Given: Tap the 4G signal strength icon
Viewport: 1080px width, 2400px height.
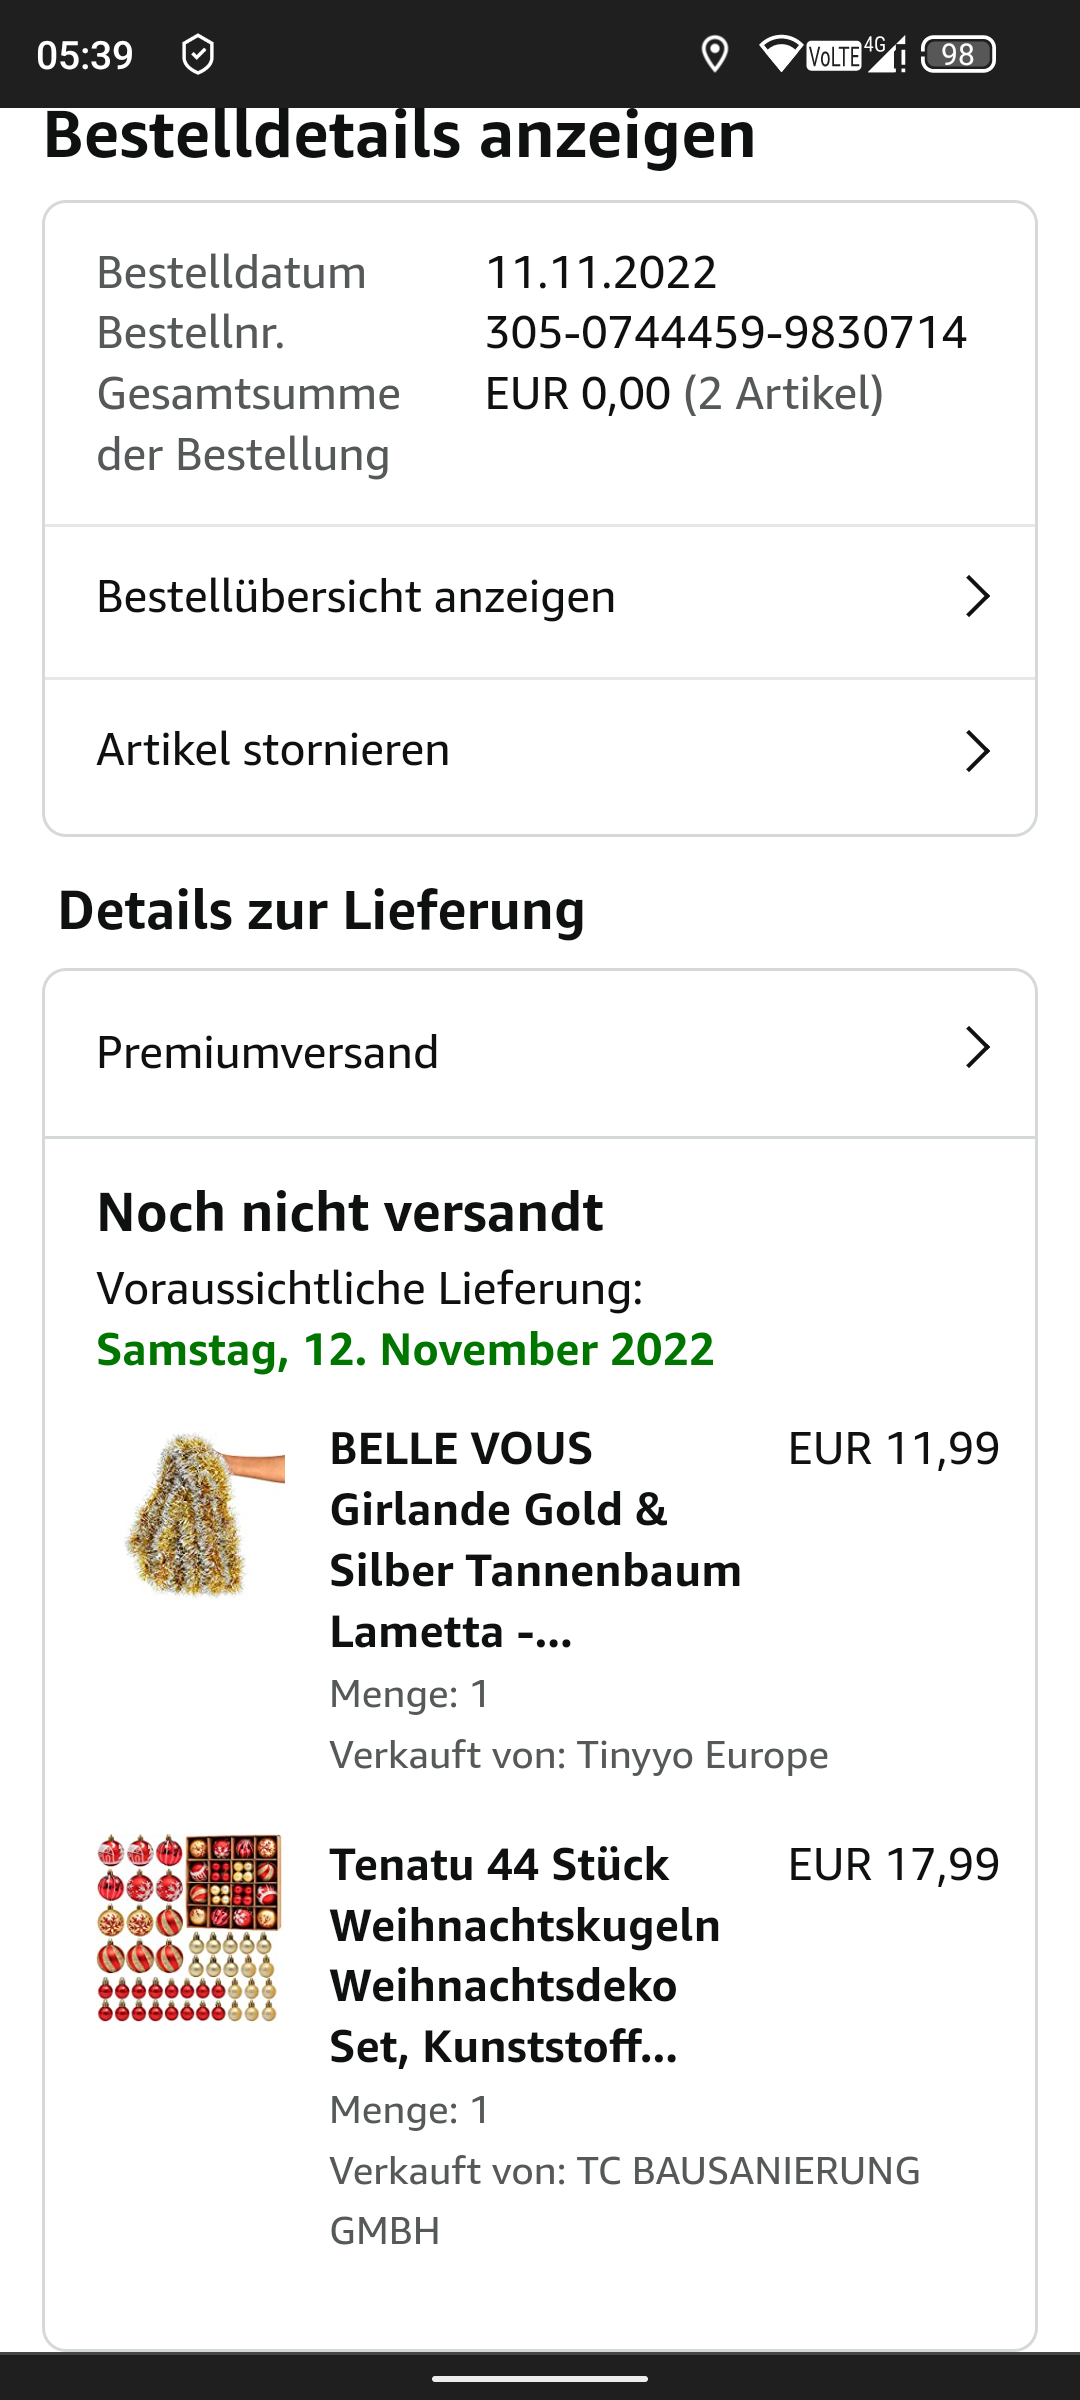Looking at the screenshot, I should tap(886, 54).
